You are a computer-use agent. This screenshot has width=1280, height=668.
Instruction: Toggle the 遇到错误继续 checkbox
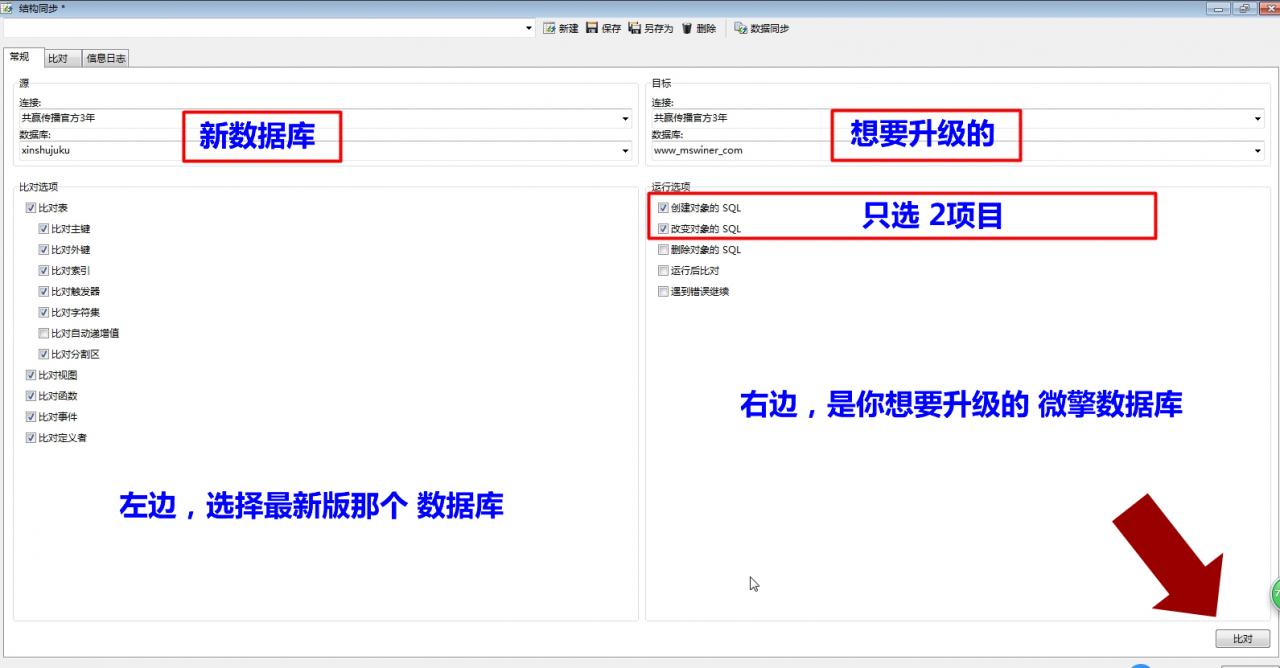tap(663, 292)
